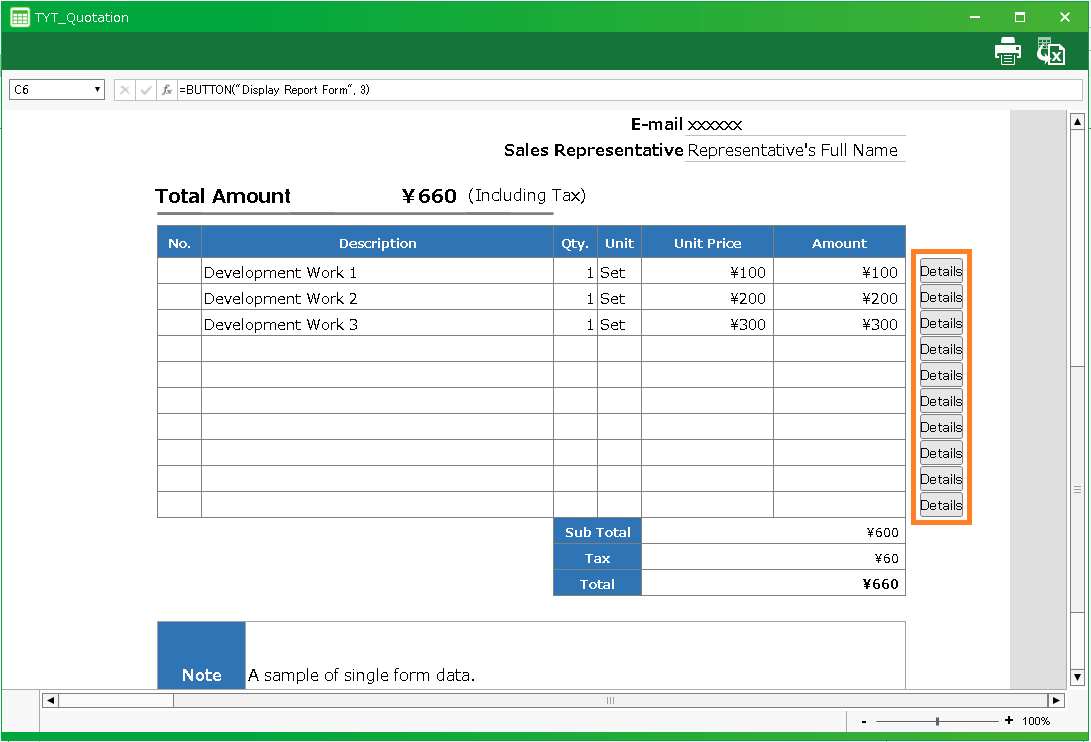Screen dimensions: 1091x742
Task: Select the Sub Total value ¥600
Action: coord(773,532)
